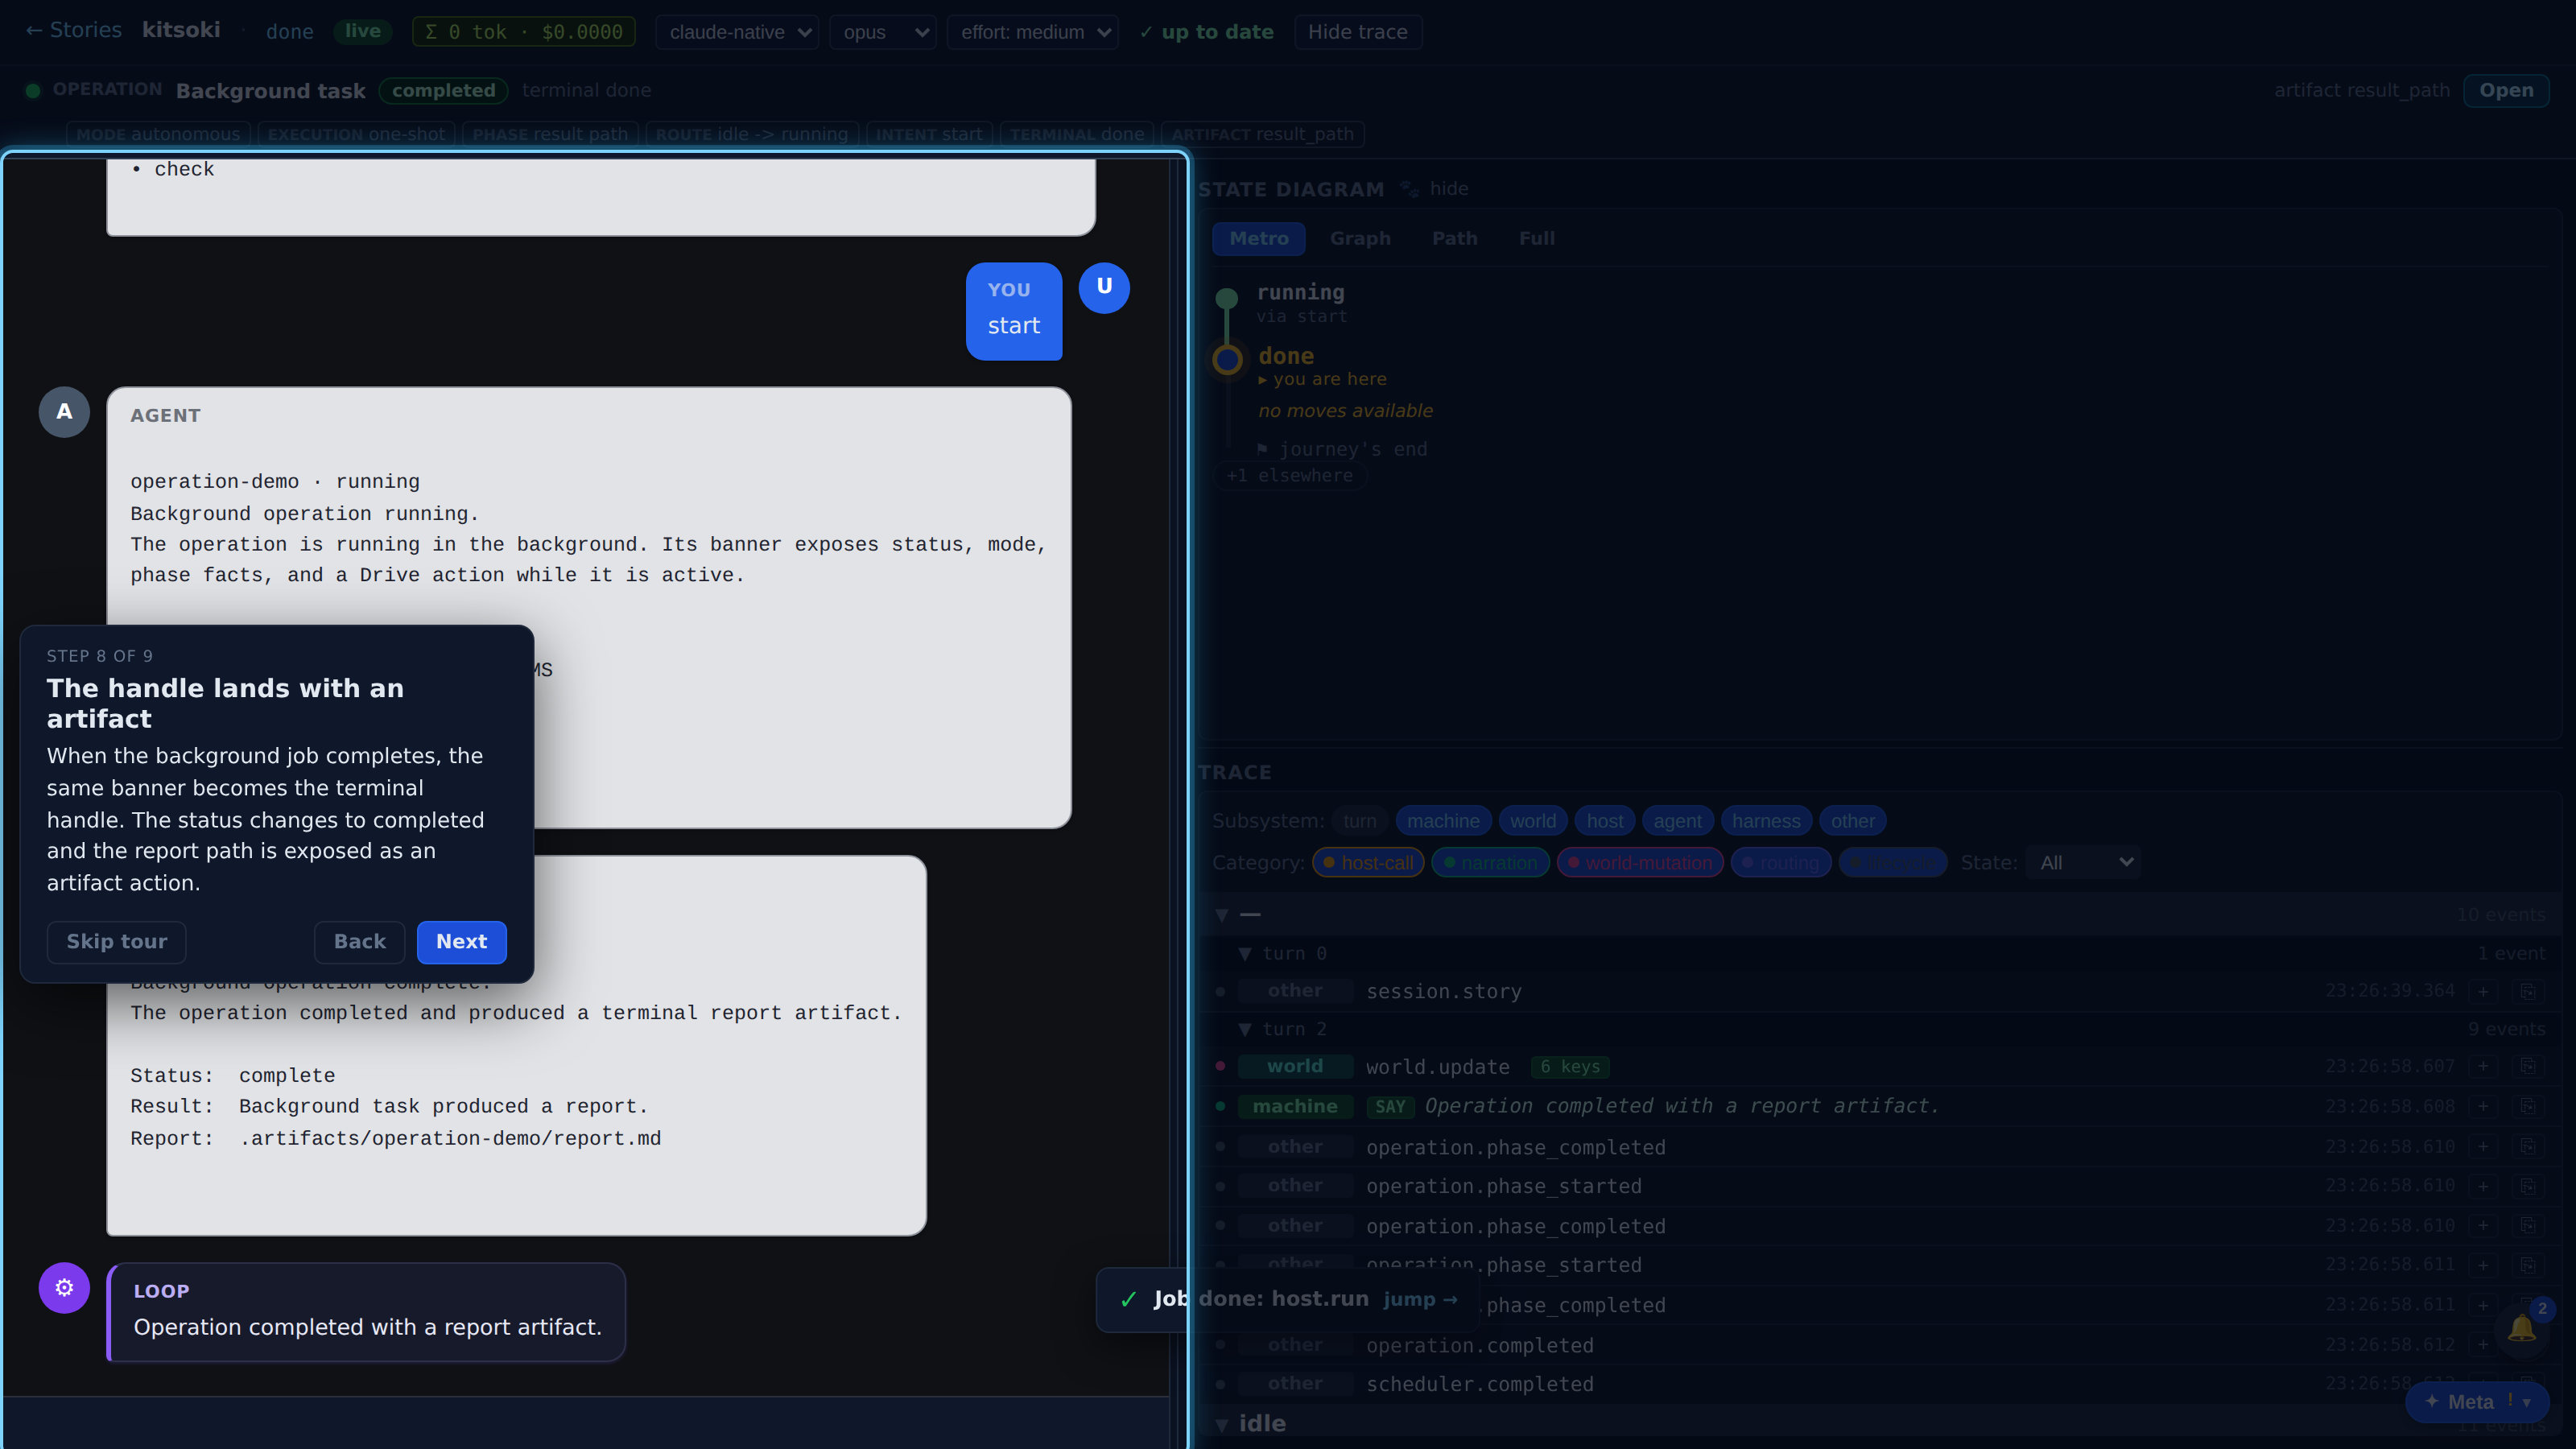This screenshot has height=1449, width=2576.
Task: Open the State All dropdown
Action: click(2083, 862)
